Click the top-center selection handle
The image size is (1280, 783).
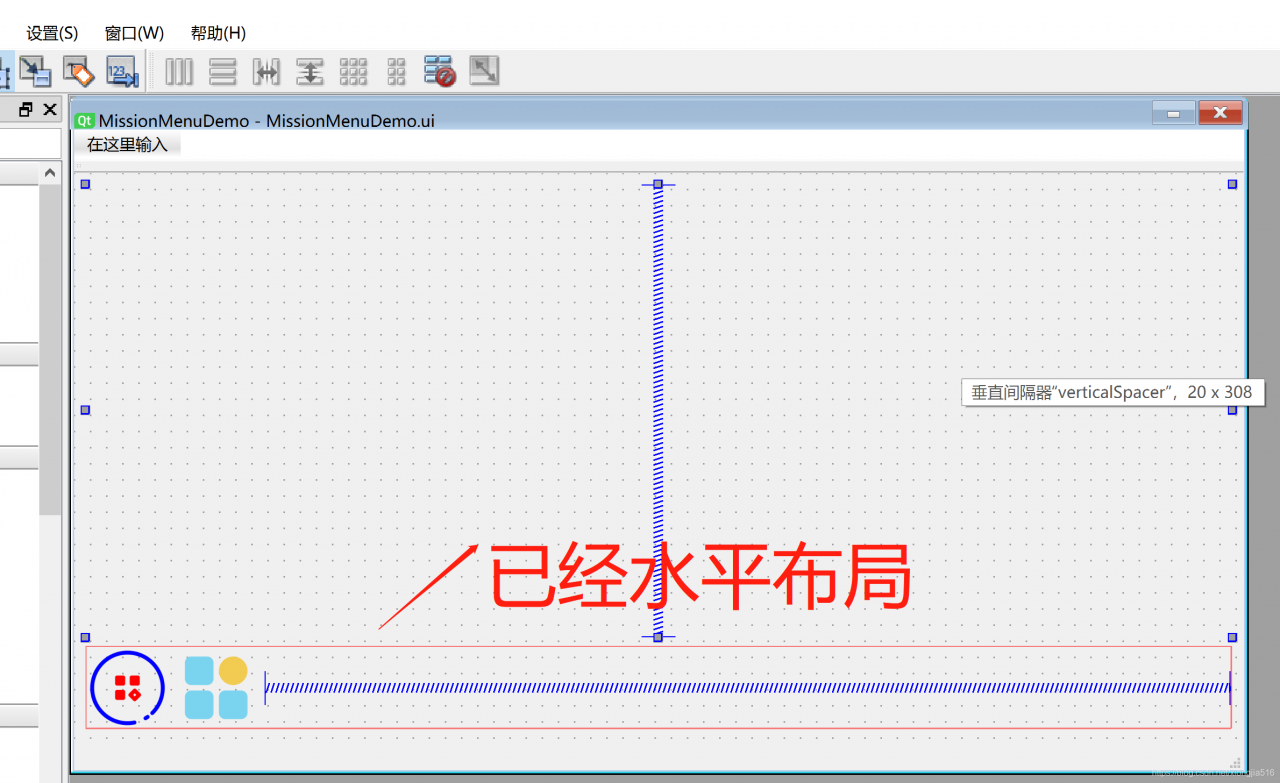click(658, 184)
